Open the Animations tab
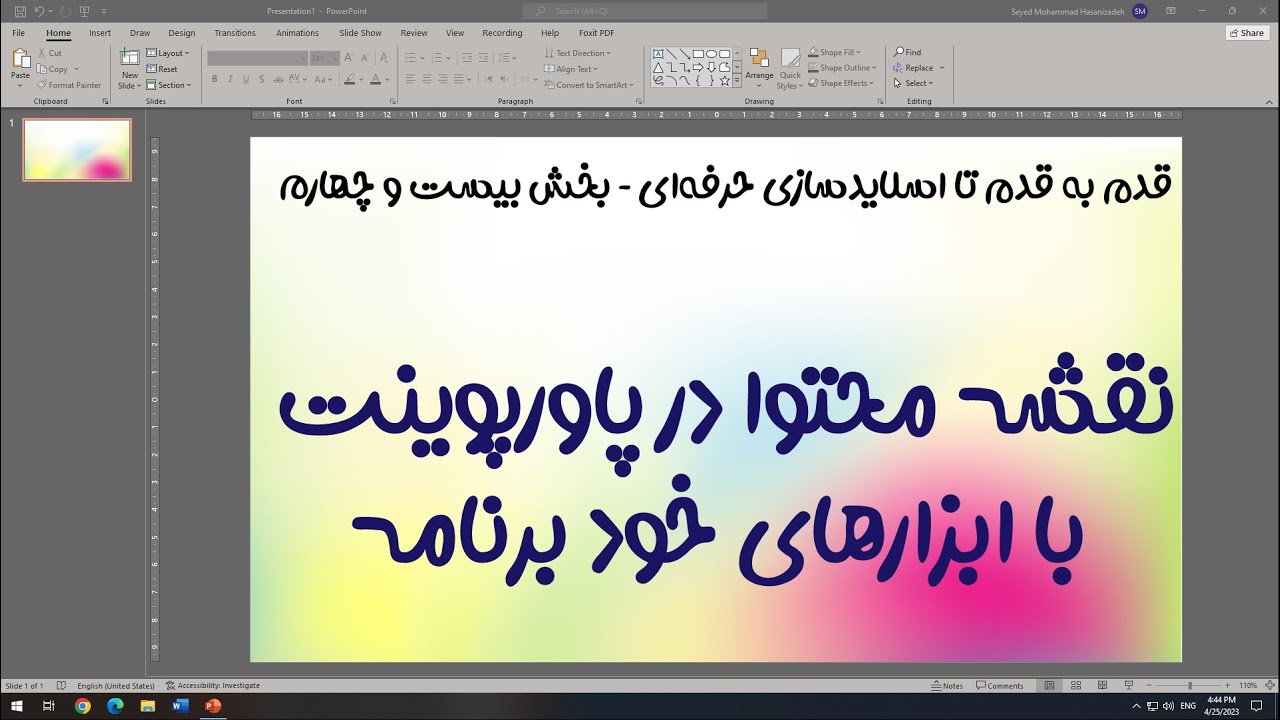 (297, 33)
